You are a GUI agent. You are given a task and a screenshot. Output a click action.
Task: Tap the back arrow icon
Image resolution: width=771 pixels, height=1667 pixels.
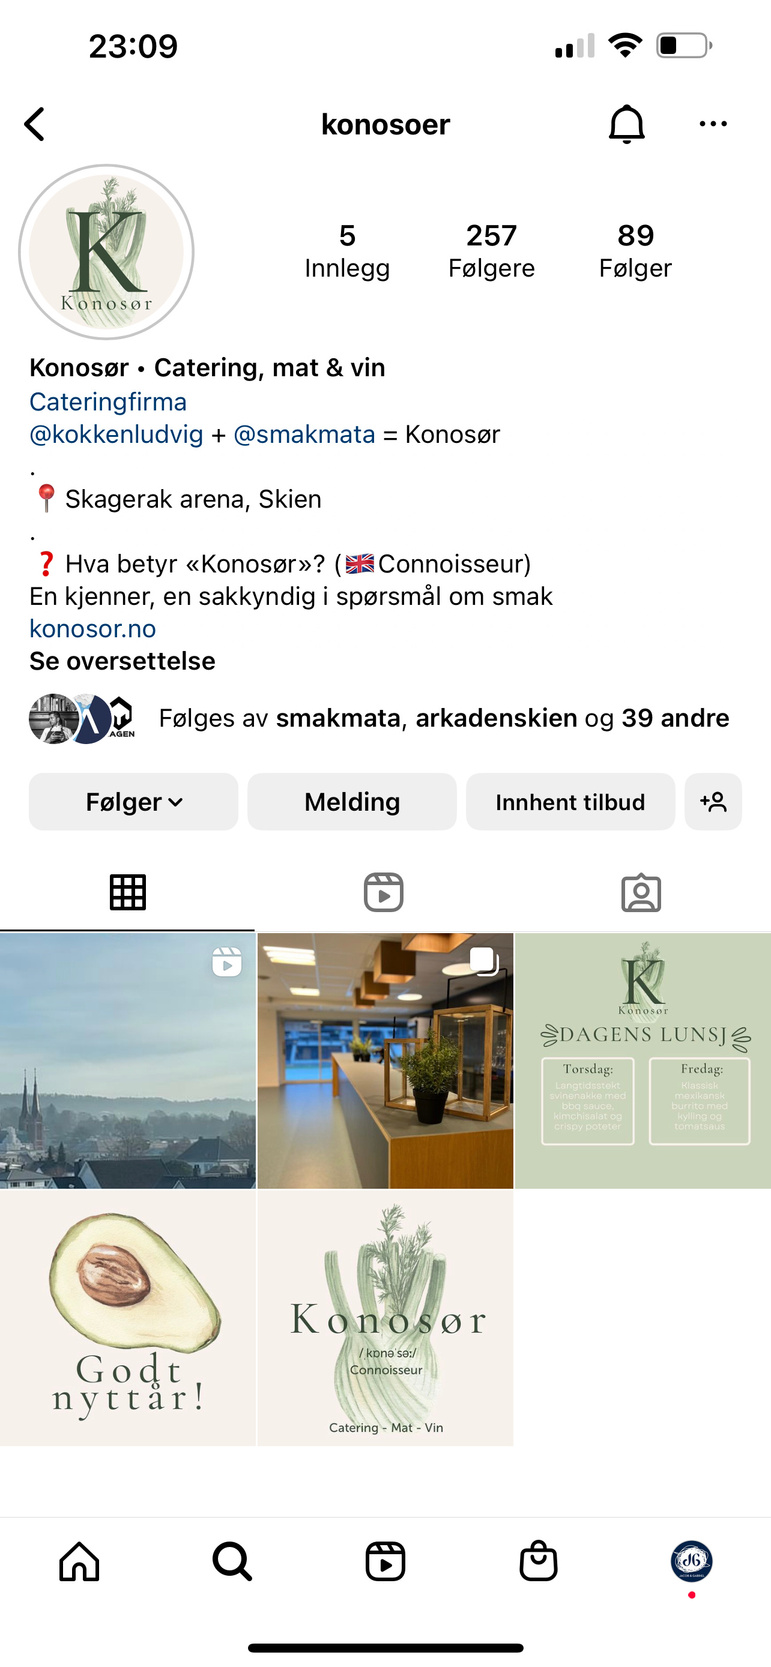coord(35,124)
